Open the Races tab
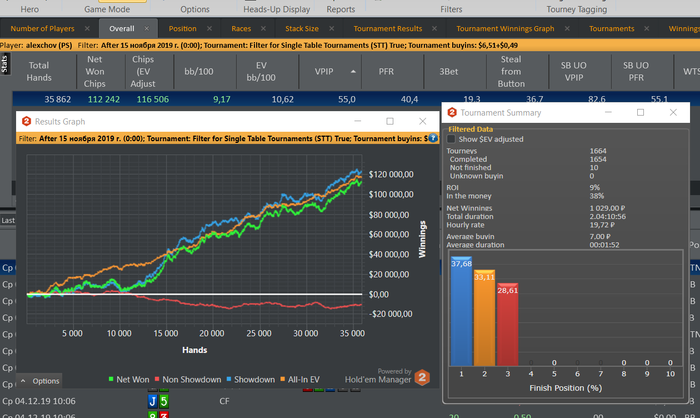The image size is (700, 418). [x=241, y=29]
